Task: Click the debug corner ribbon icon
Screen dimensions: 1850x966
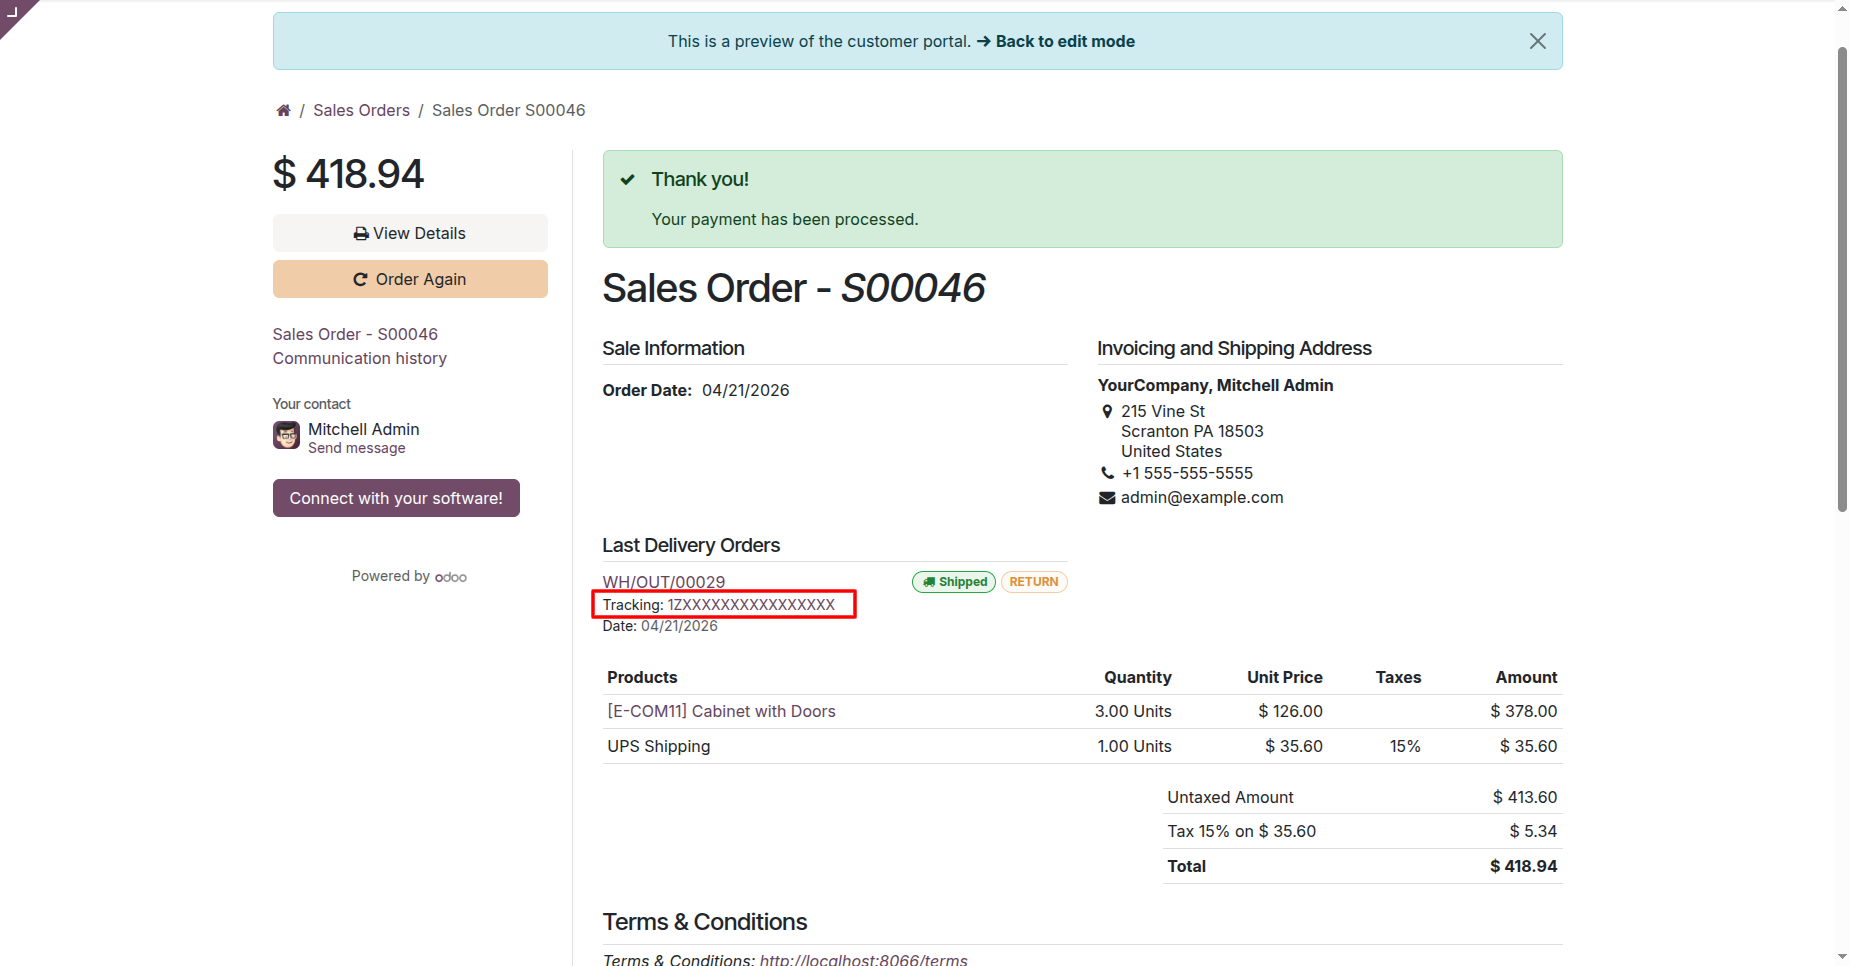Action: pyautogui.click(x=13, y=12)
